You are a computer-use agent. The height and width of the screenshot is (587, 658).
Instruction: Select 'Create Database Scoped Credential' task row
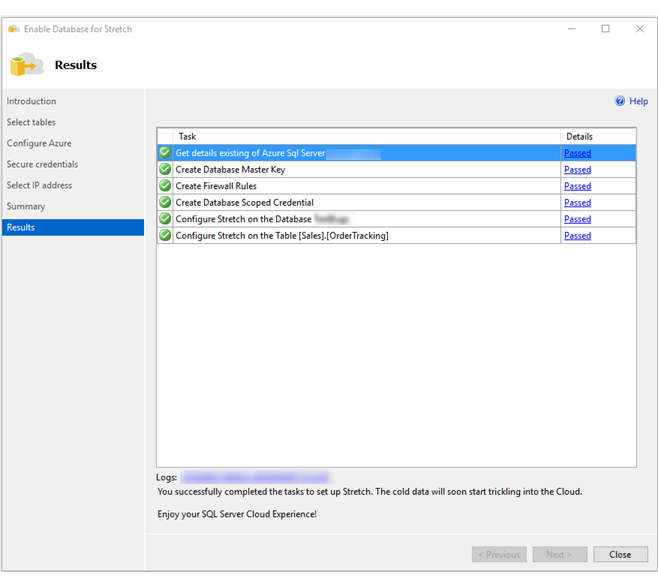(397, 202)
